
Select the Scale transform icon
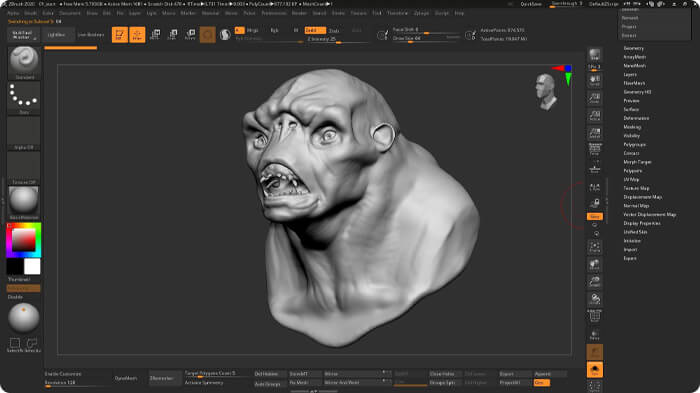coord(173,35)
